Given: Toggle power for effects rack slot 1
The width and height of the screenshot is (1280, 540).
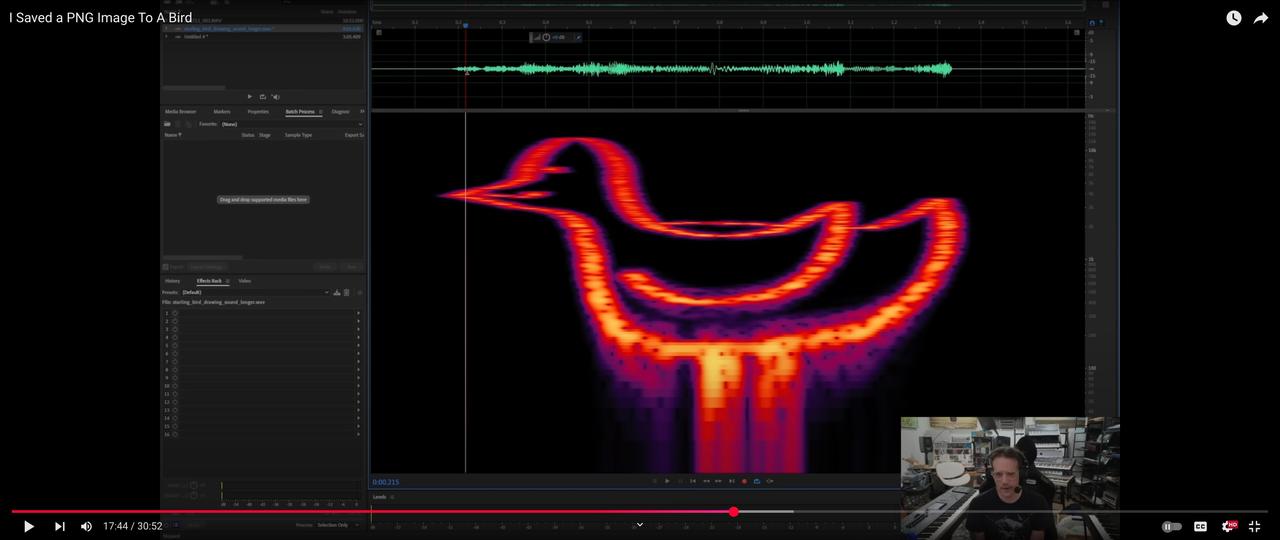Looking at the screenshot, I should tap(175, 313).
